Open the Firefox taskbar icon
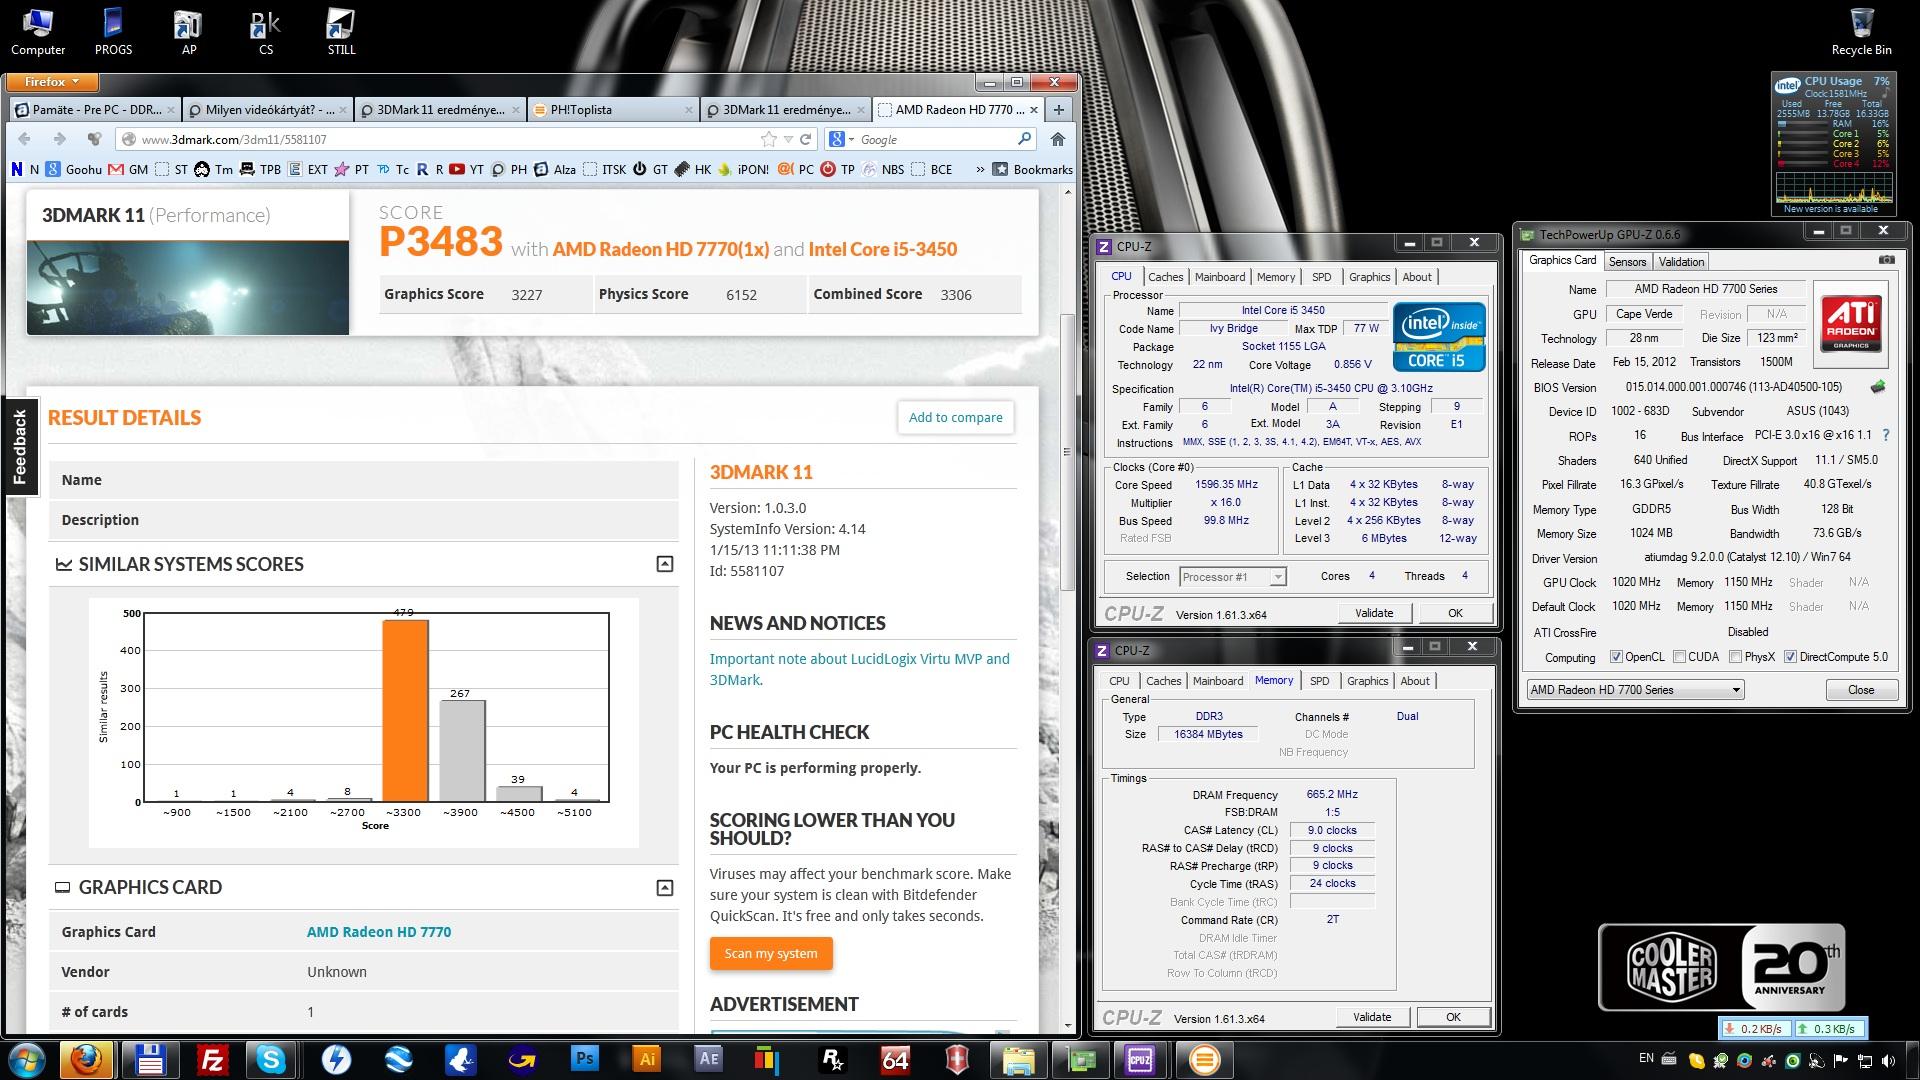Viewport: 1920px width, 1080px height. pos(88,1059)
